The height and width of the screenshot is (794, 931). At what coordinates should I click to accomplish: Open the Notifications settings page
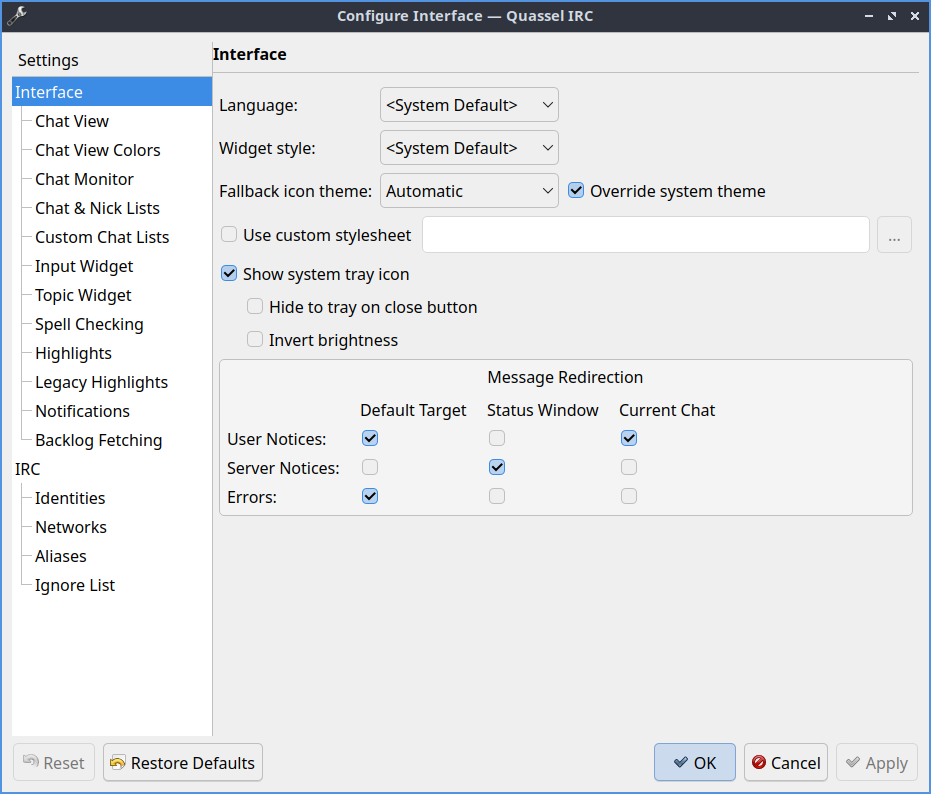pos(82,411)
